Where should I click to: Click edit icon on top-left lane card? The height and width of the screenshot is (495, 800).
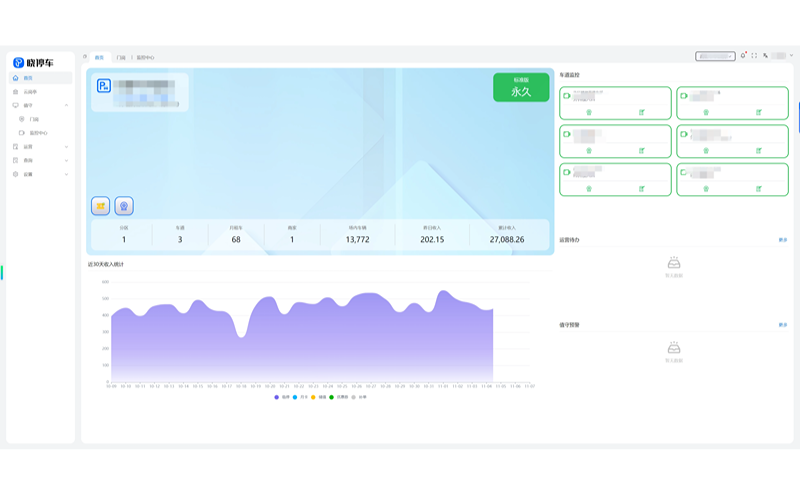pyautogui.click(x=642, y=112)
